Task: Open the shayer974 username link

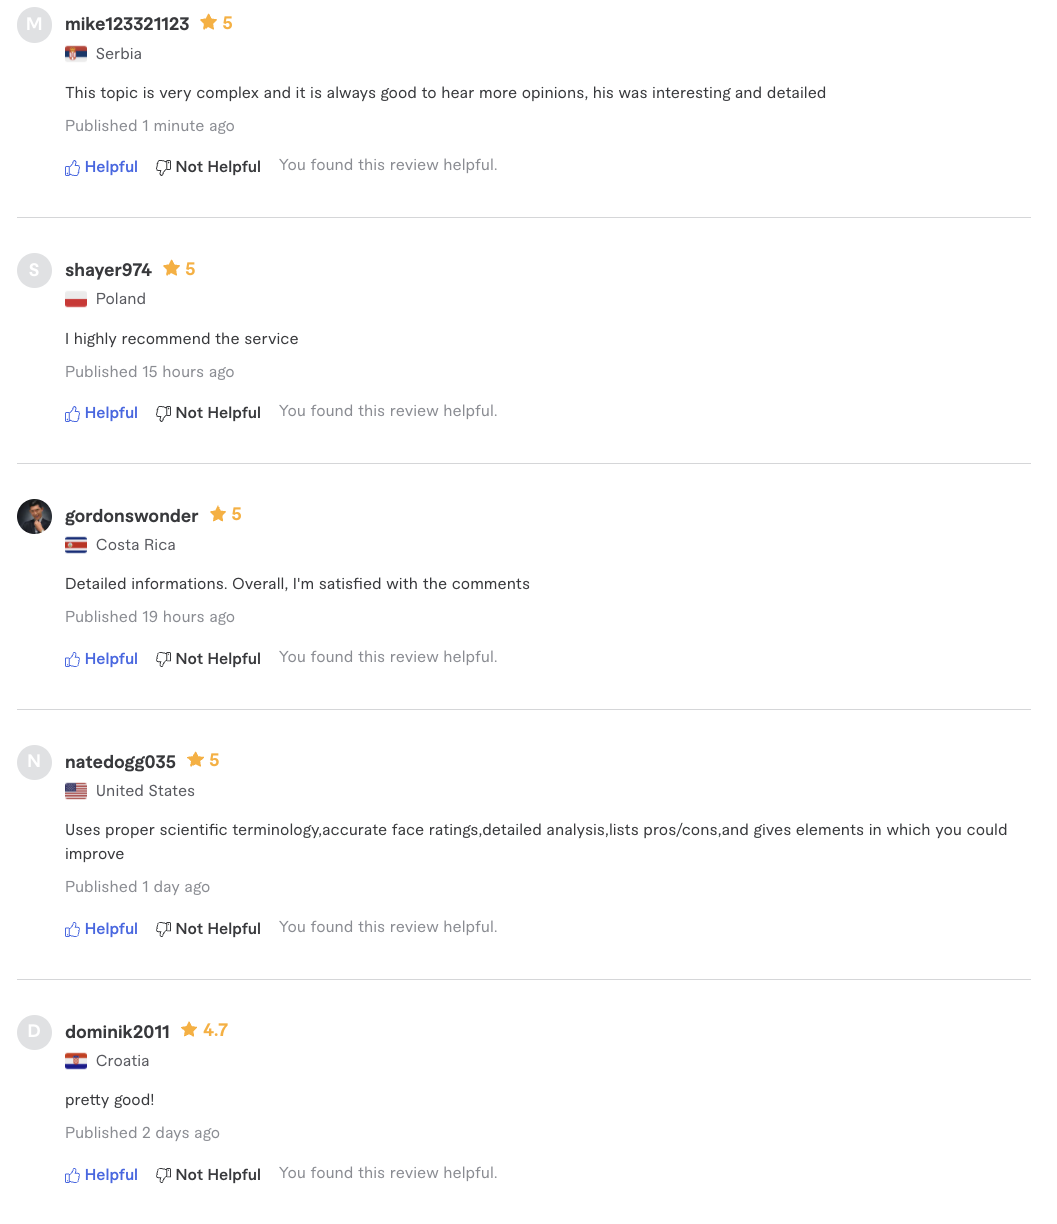Action: (x=108, y=270)
